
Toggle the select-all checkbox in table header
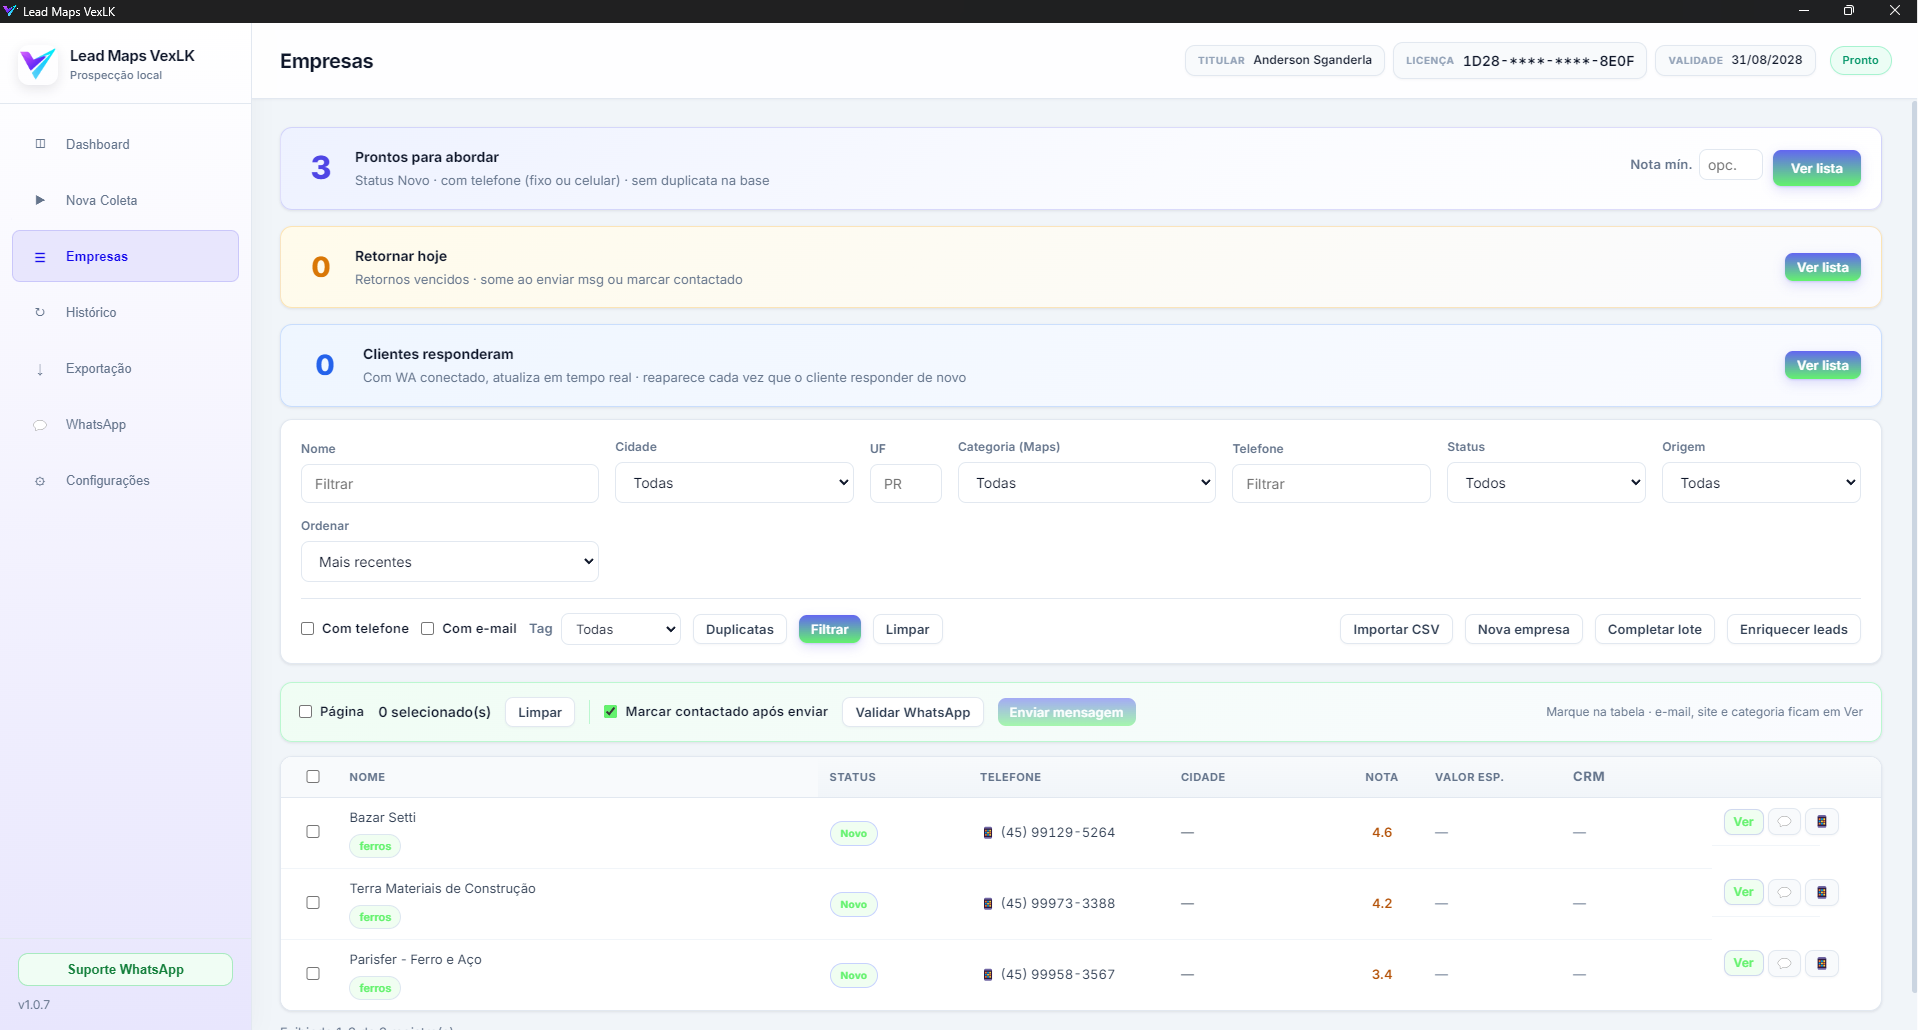tap(313, 777)
